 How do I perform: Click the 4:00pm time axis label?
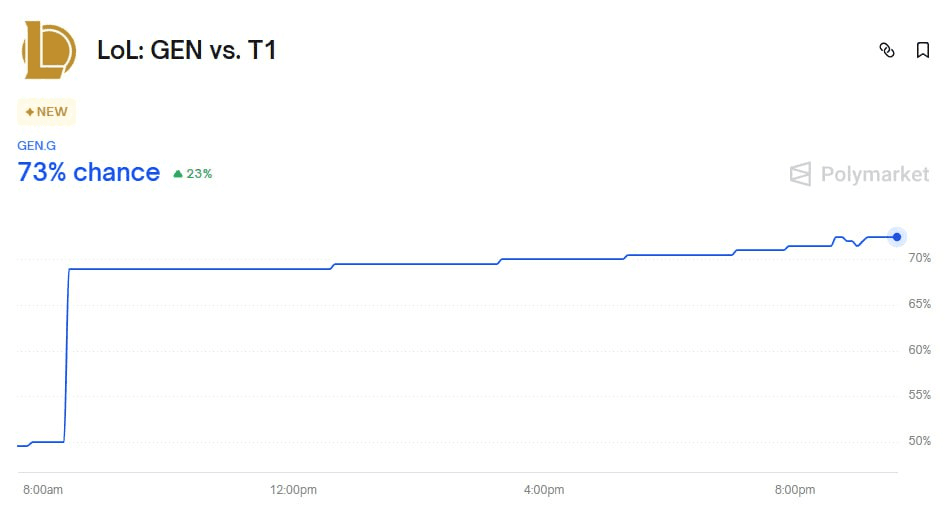click(544, 490)
